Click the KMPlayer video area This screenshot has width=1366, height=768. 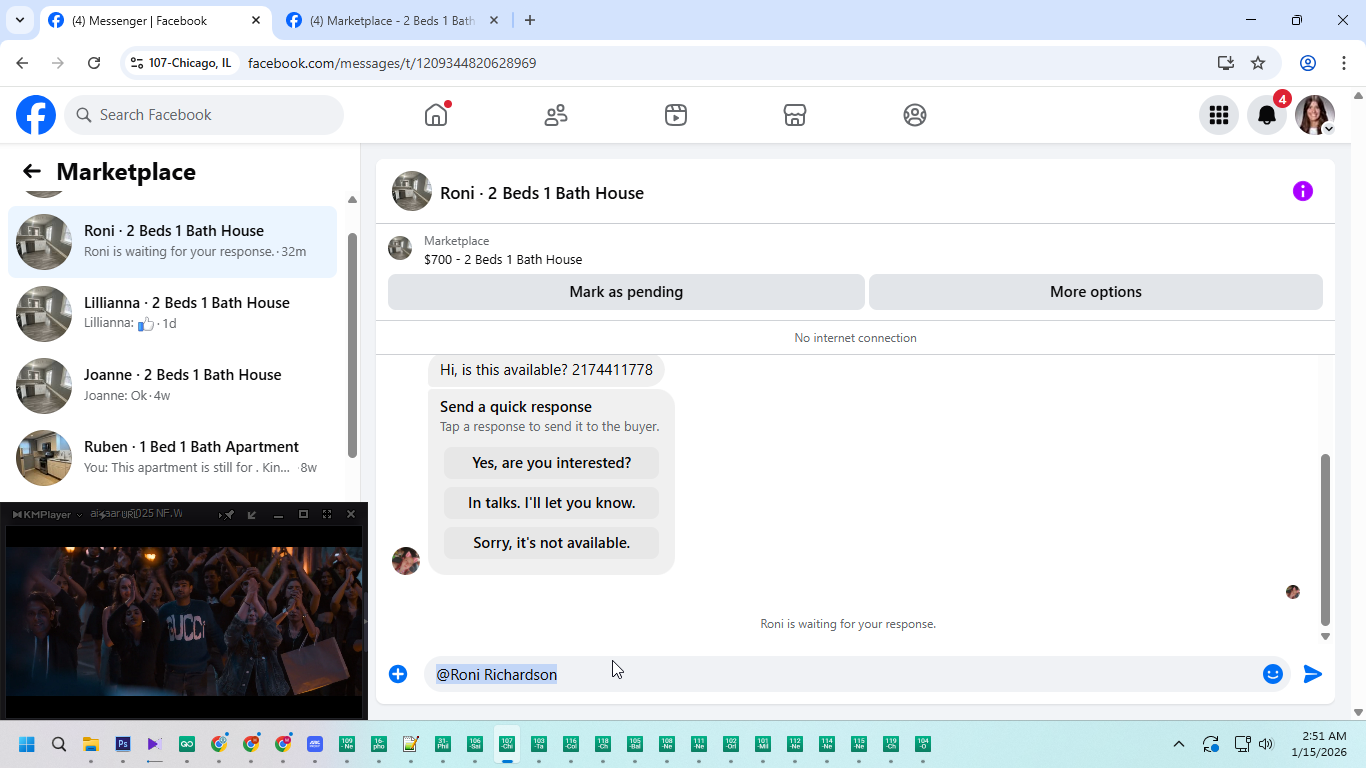click(x=184, y=621)
